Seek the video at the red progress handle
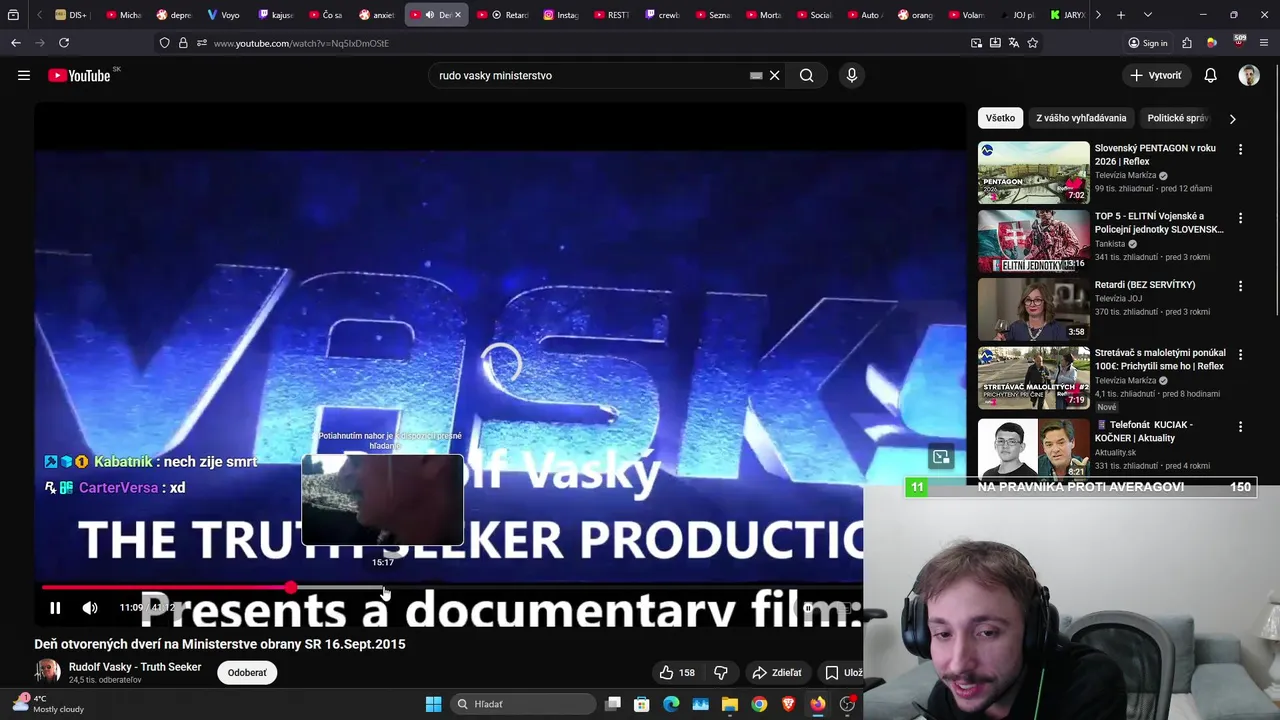 290,588
